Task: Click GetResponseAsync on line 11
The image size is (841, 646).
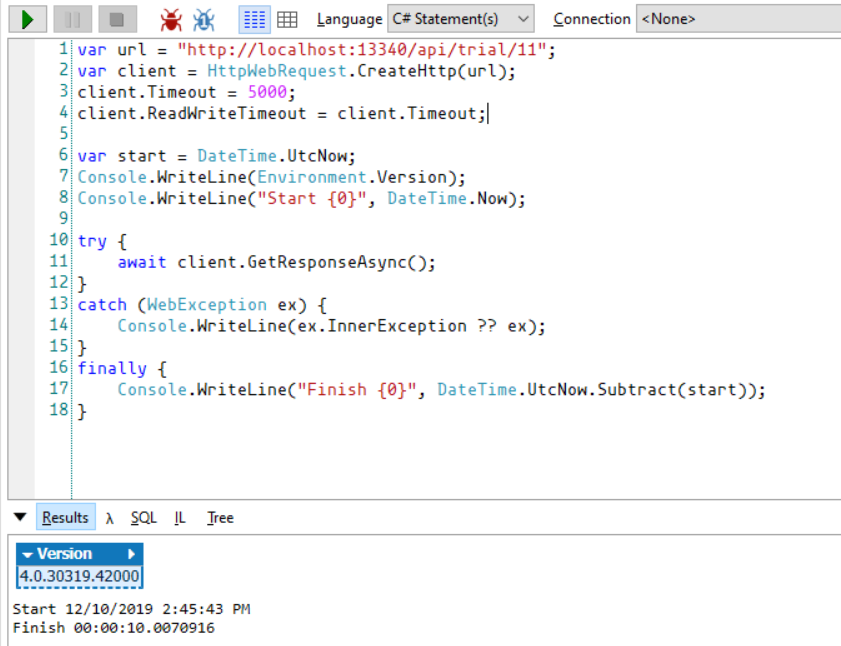Action: tap(327, 262)
